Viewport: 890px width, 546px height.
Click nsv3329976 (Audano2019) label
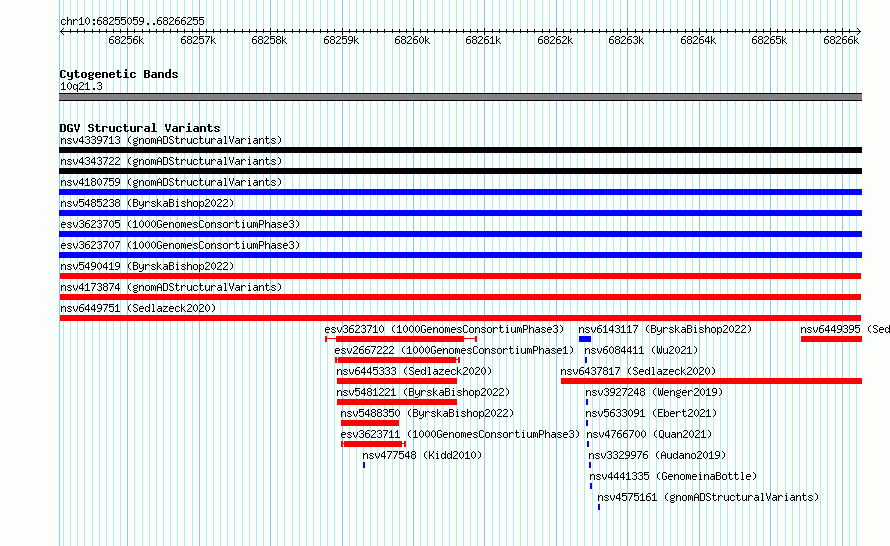click(657, 455)
